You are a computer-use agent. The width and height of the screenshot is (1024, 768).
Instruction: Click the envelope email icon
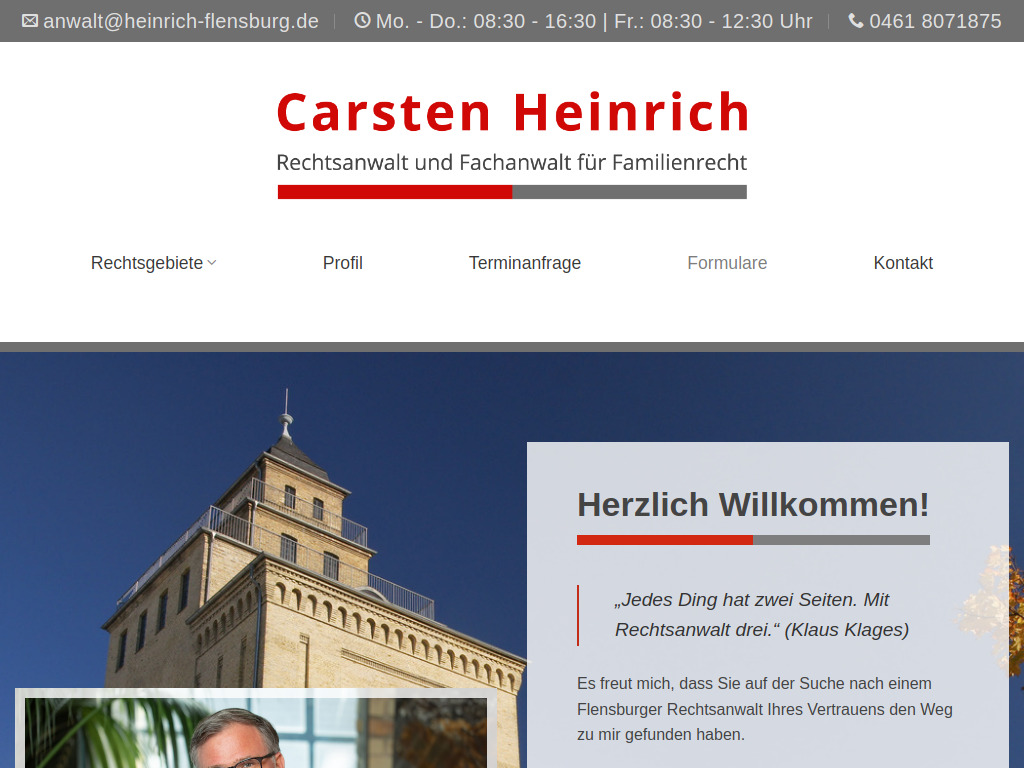coord(30,21)
